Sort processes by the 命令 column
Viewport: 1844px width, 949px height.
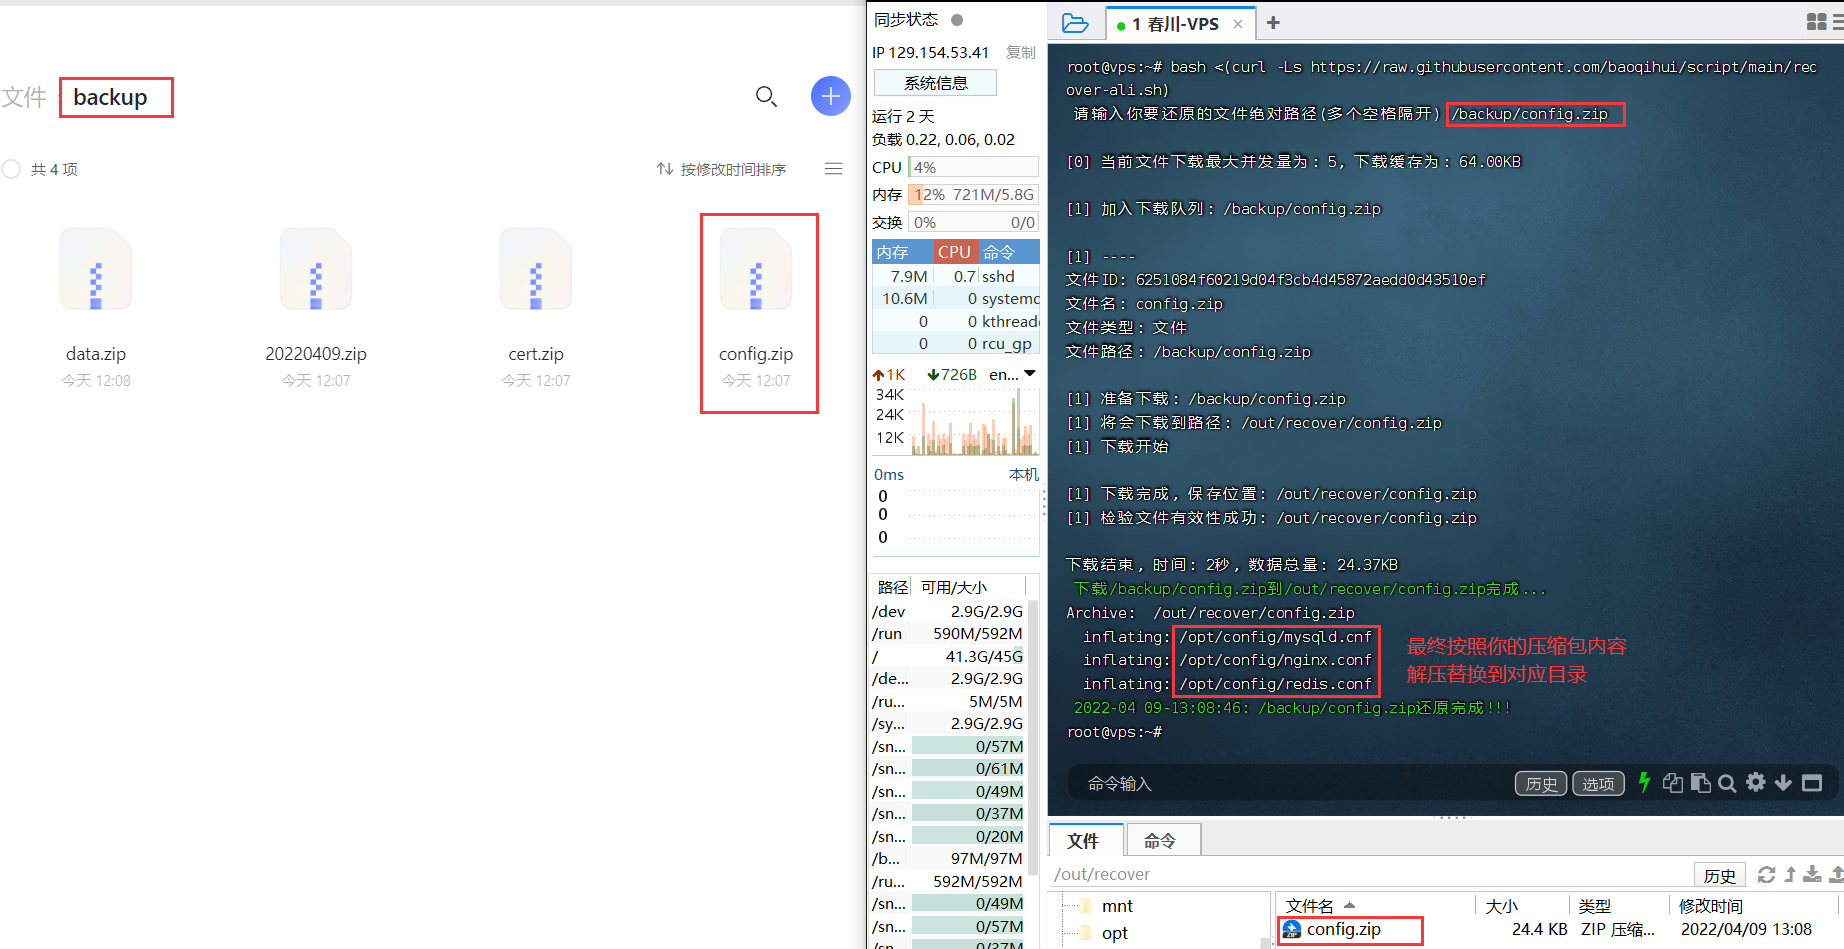click(x=1009, y=252)
